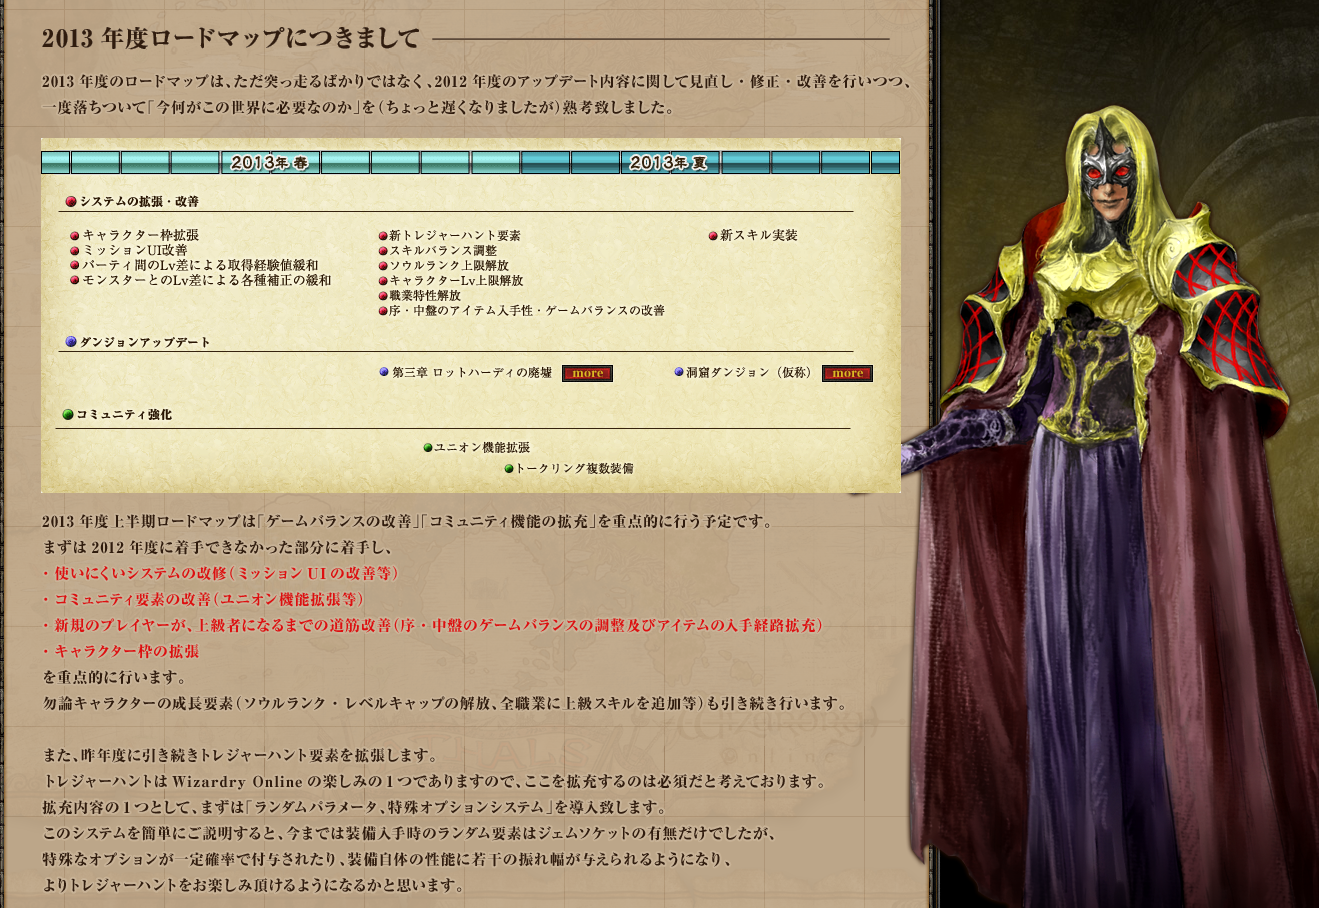Click the heading 2013 年度ロードマップにつきまして

pyautogui.click(x=231, y=39)
